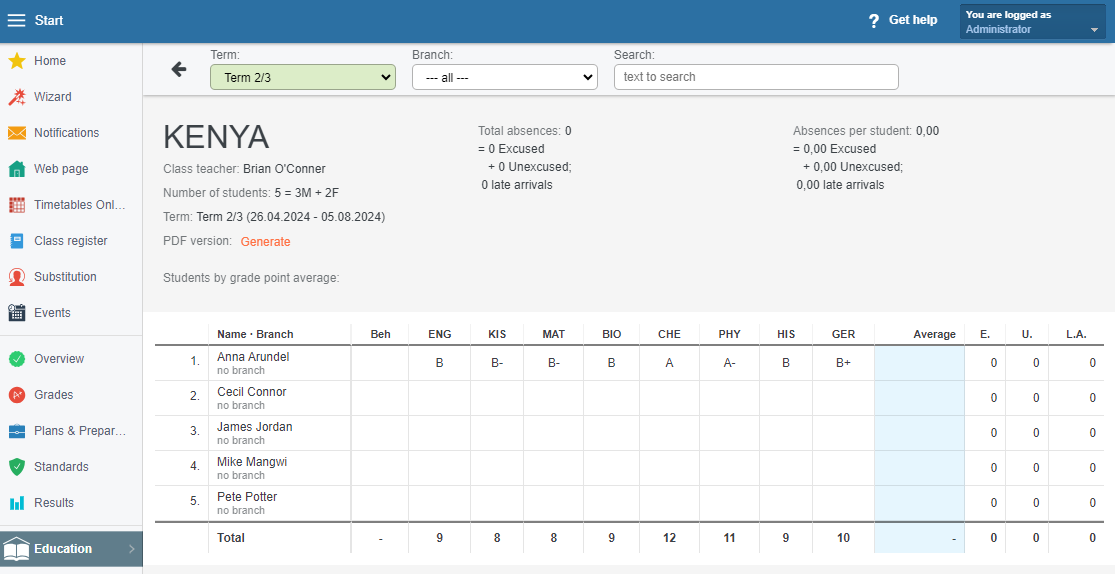1115x574 pixels.
Task: Select Grades in the sidebar
Action: coord(54,395)
